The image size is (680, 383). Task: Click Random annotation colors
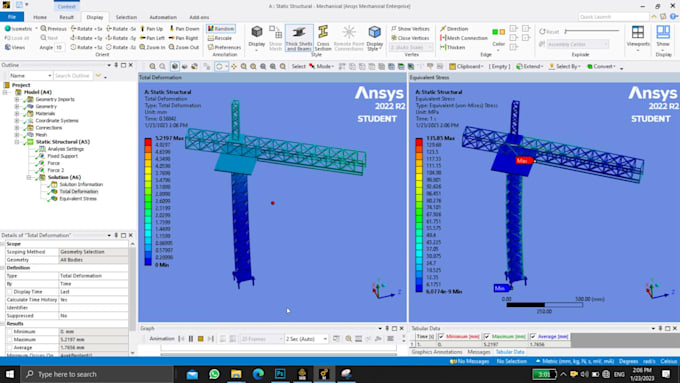[x=221, y=29]
